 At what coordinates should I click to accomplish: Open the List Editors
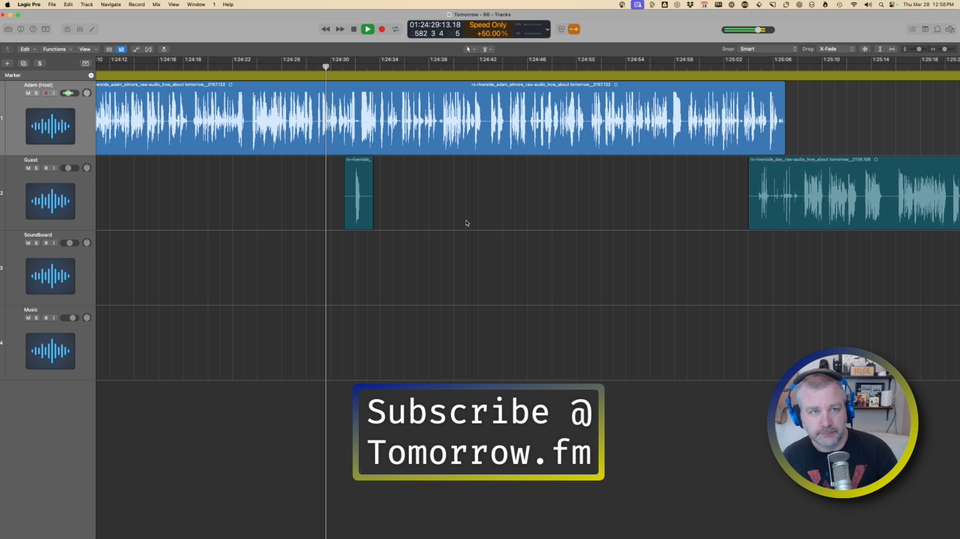click(x=912, y=29)
